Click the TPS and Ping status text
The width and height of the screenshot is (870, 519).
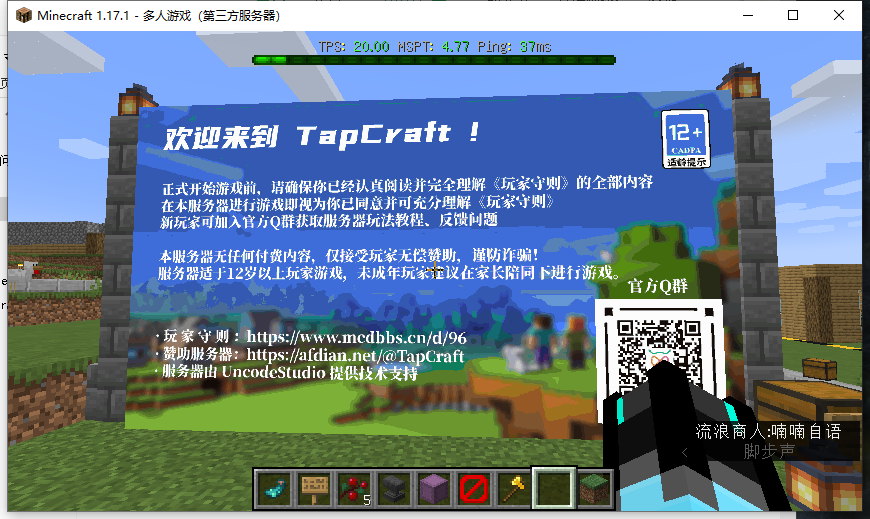435,46
